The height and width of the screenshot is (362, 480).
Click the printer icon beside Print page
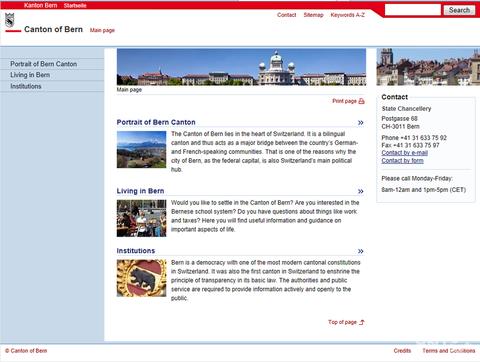(x=361, y=101)
